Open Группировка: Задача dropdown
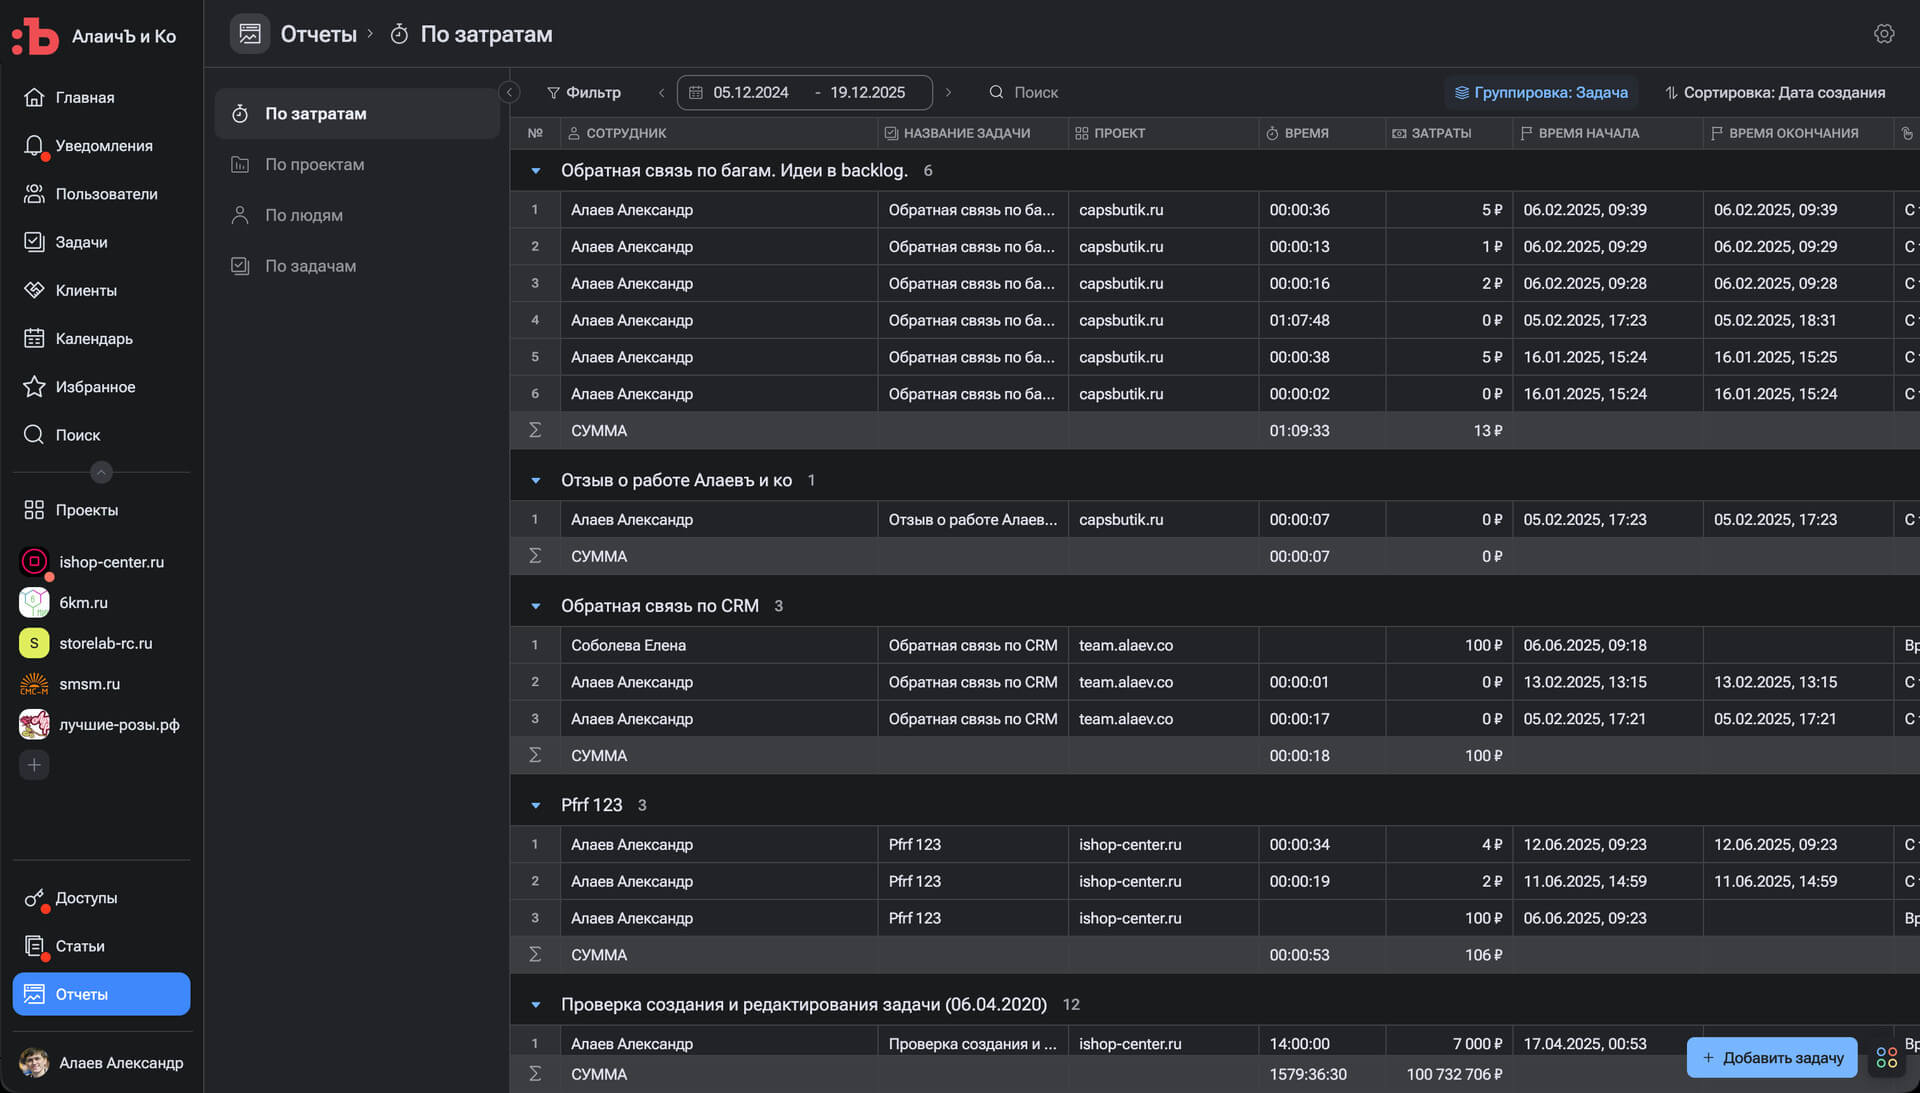Viewport: 1920px width, 1093px height. 1541,92
